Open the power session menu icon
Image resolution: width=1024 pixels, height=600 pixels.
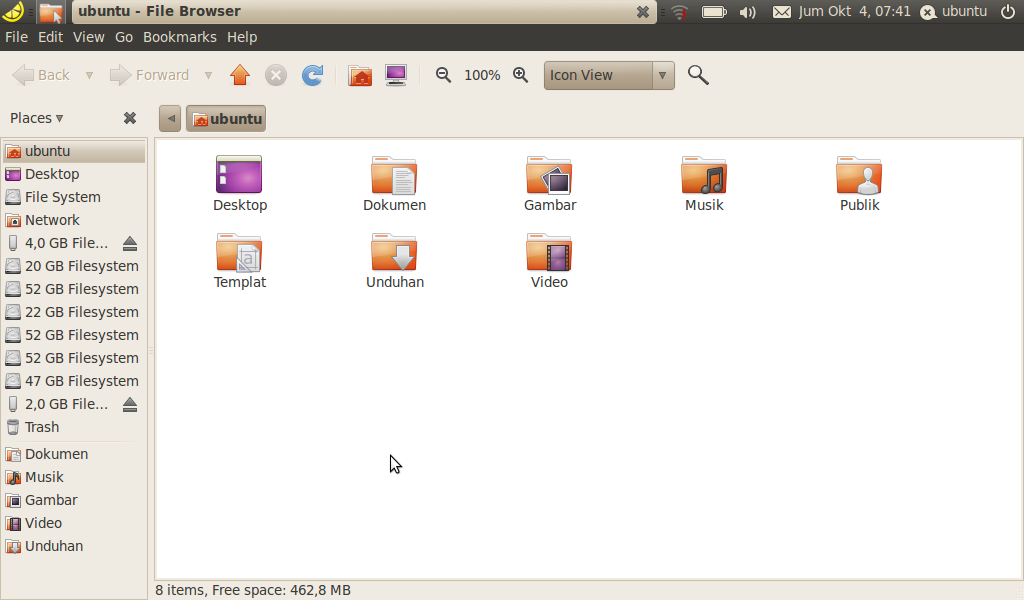[1008, 11]
